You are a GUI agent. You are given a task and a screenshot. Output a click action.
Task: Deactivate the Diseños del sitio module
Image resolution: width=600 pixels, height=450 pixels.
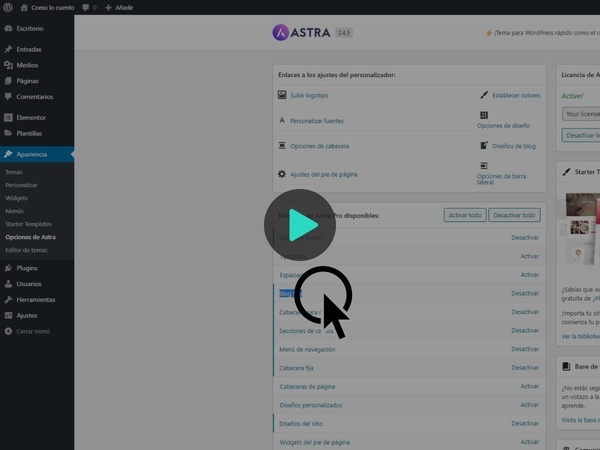tap(525, 424)
